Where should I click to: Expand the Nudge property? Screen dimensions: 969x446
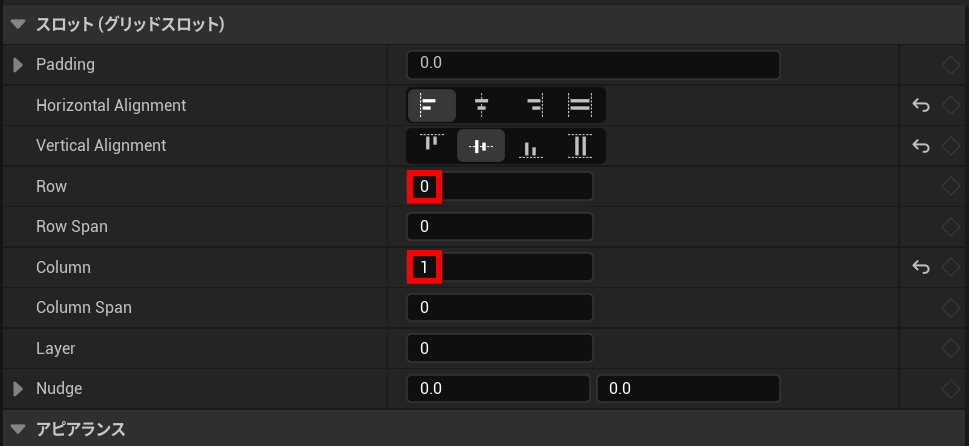pyautogui.click(x=18, y=388)
